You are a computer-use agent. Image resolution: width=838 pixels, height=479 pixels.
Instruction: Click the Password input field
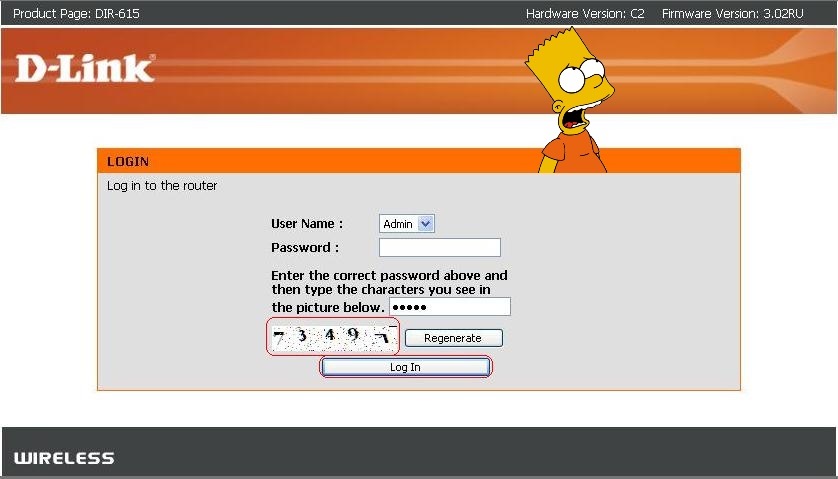click(x=440, y=248)
